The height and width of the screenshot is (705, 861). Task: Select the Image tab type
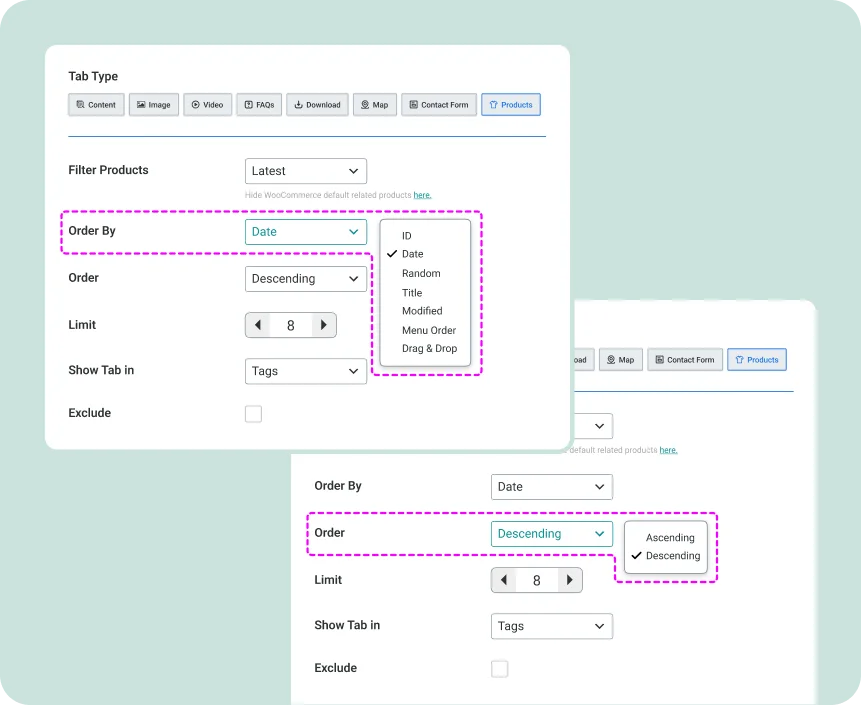[153, 105]
